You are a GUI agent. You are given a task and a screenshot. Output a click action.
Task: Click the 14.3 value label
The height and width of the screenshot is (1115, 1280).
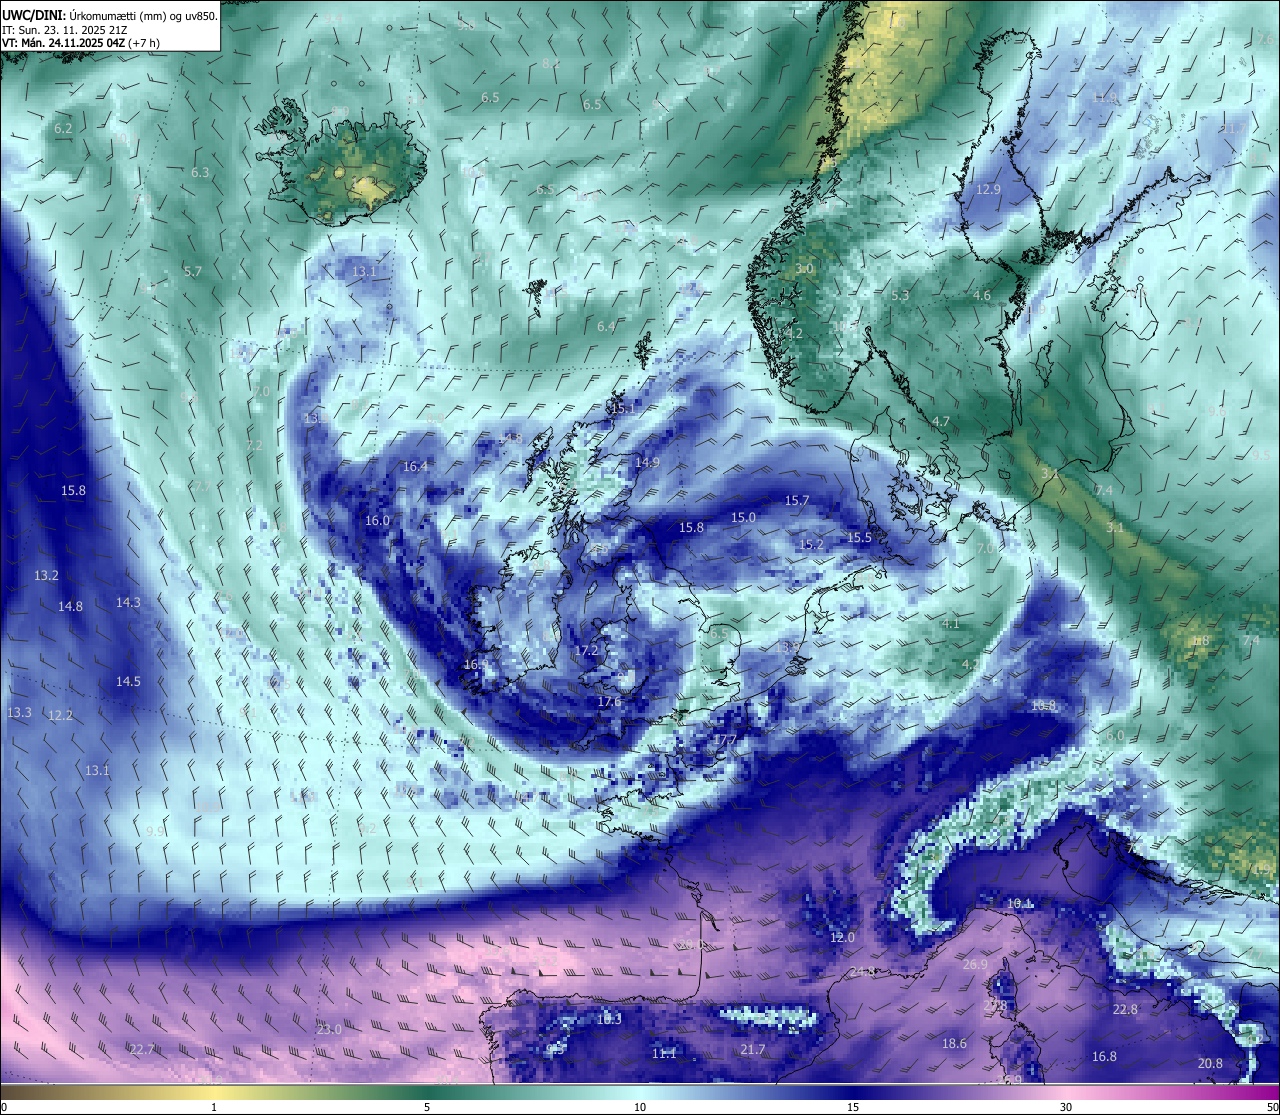[128, 603]
